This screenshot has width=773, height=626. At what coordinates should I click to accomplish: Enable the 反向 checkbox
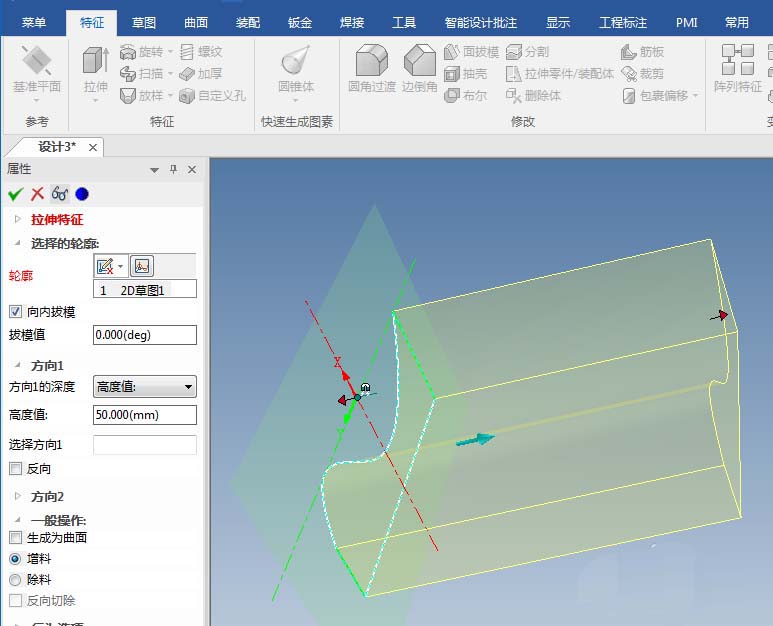(x=15, y=468)
